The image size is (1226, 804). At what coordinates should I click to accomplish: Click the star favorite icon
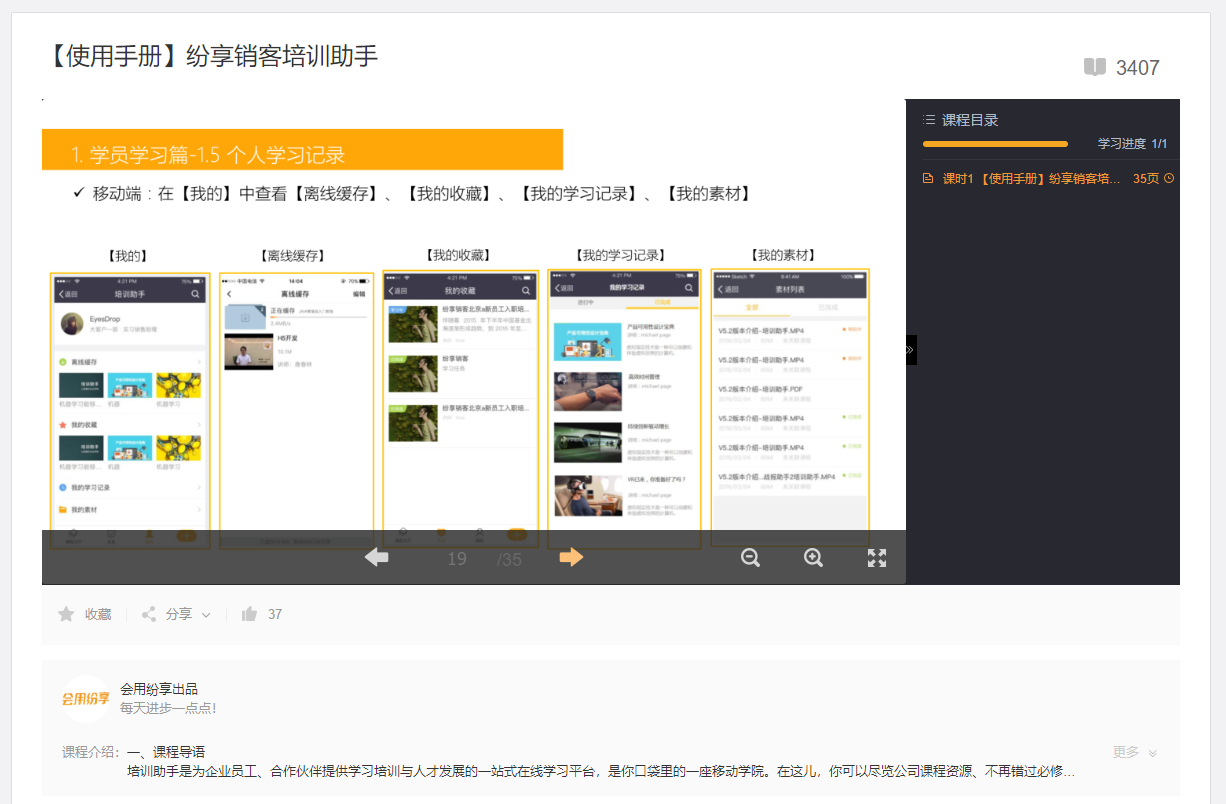click(66, 614)
